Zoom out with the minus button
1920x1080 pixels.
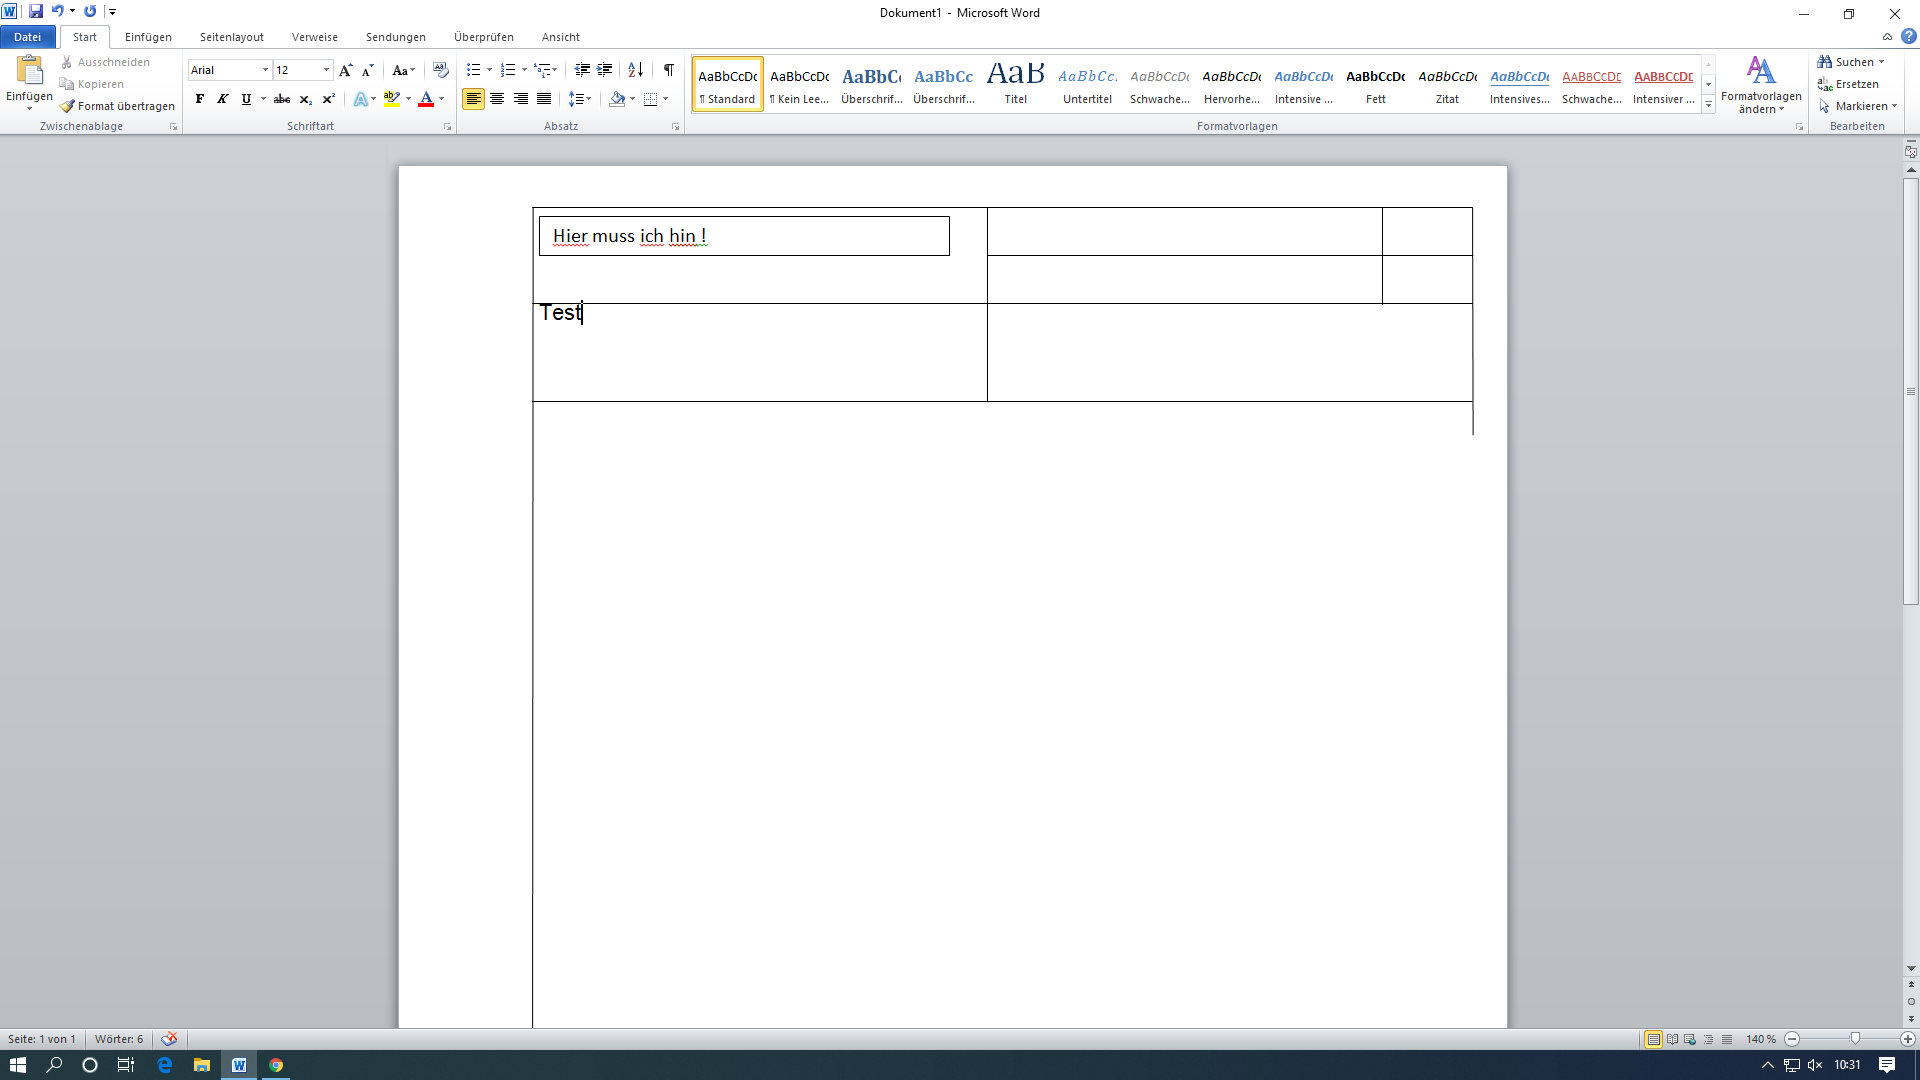(1792, 1040)
